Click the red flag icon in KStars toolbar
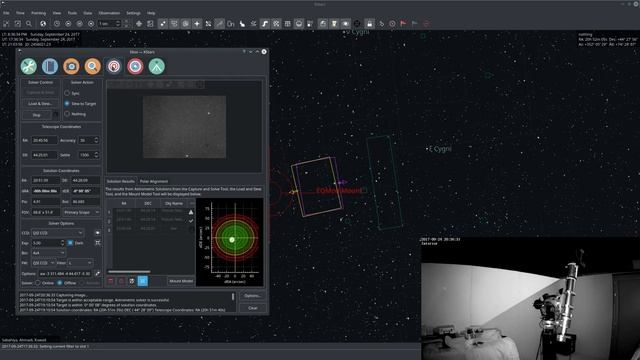The image size is (640, 360). click(403, 24)
